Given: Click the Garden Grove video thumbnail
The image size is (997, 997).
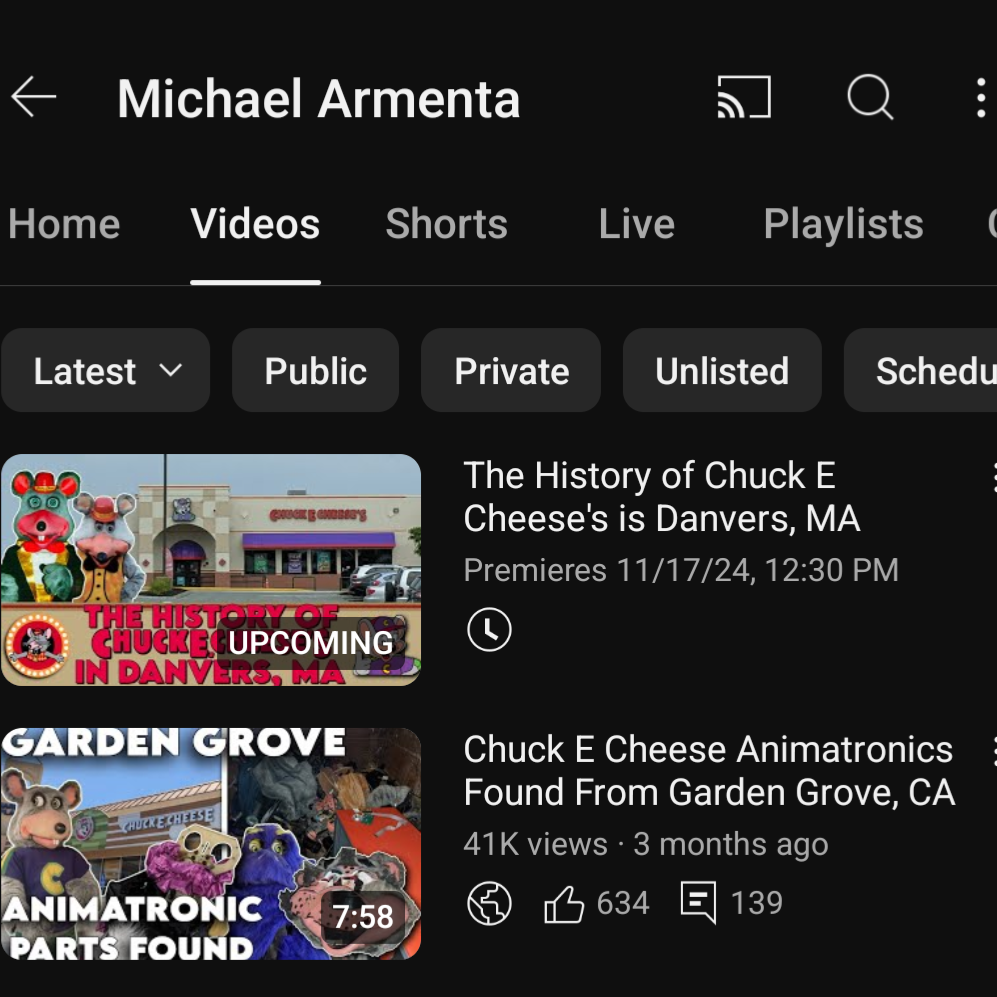Looking at the screenshot, I should tap(211, 844).
